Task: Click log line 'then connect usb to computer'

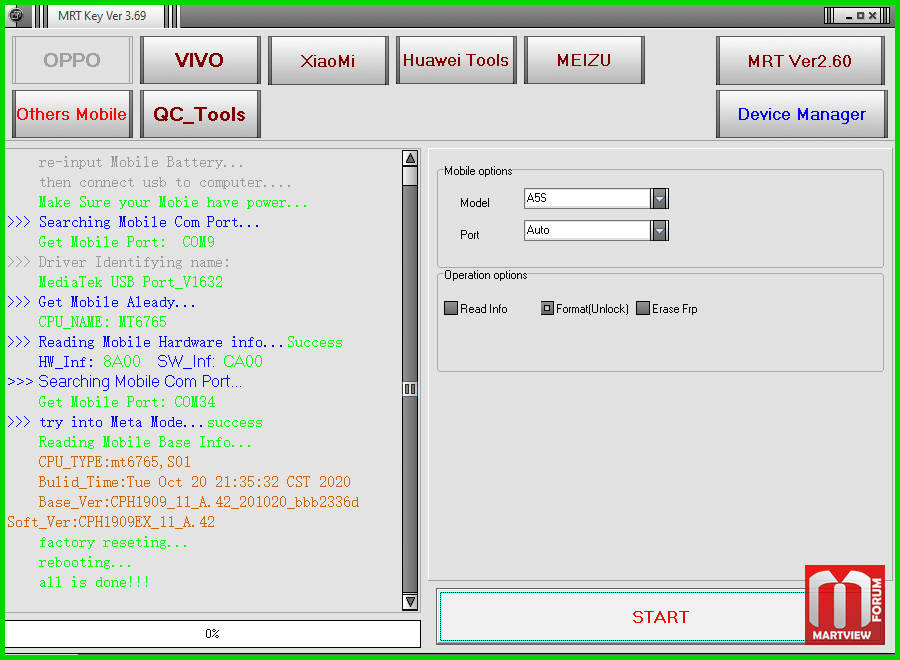Action: click(x=165, y=183)
